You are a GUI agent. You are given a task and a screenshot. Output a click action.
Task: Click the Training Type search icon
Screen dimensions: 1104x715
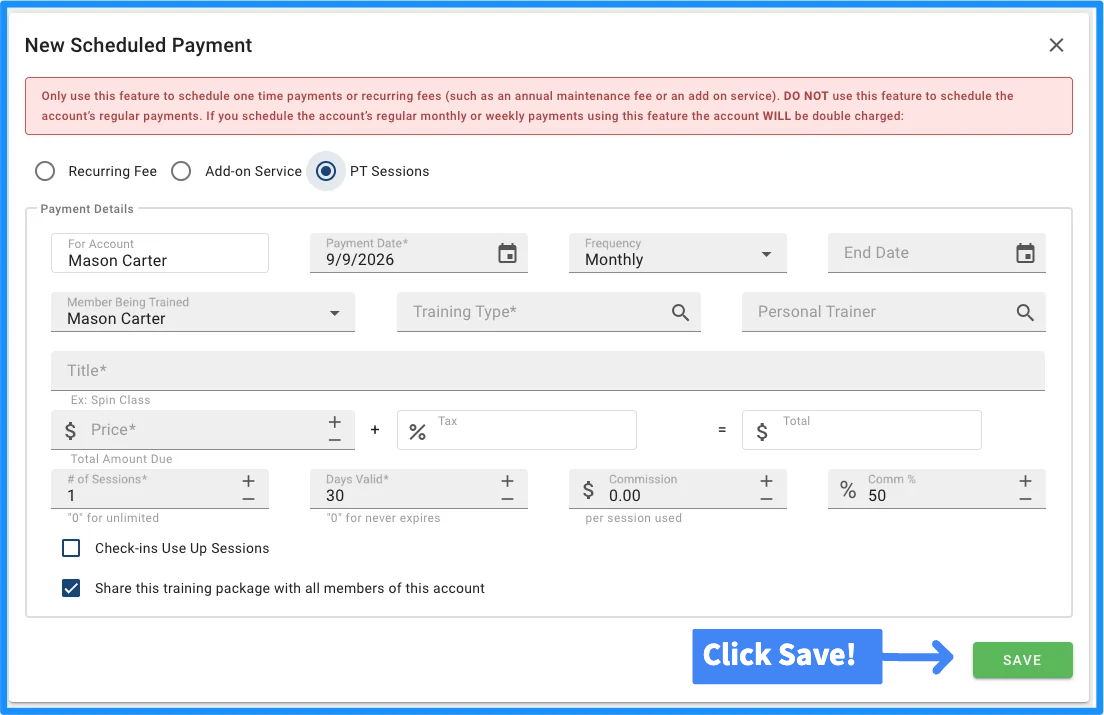coord(679,312)
